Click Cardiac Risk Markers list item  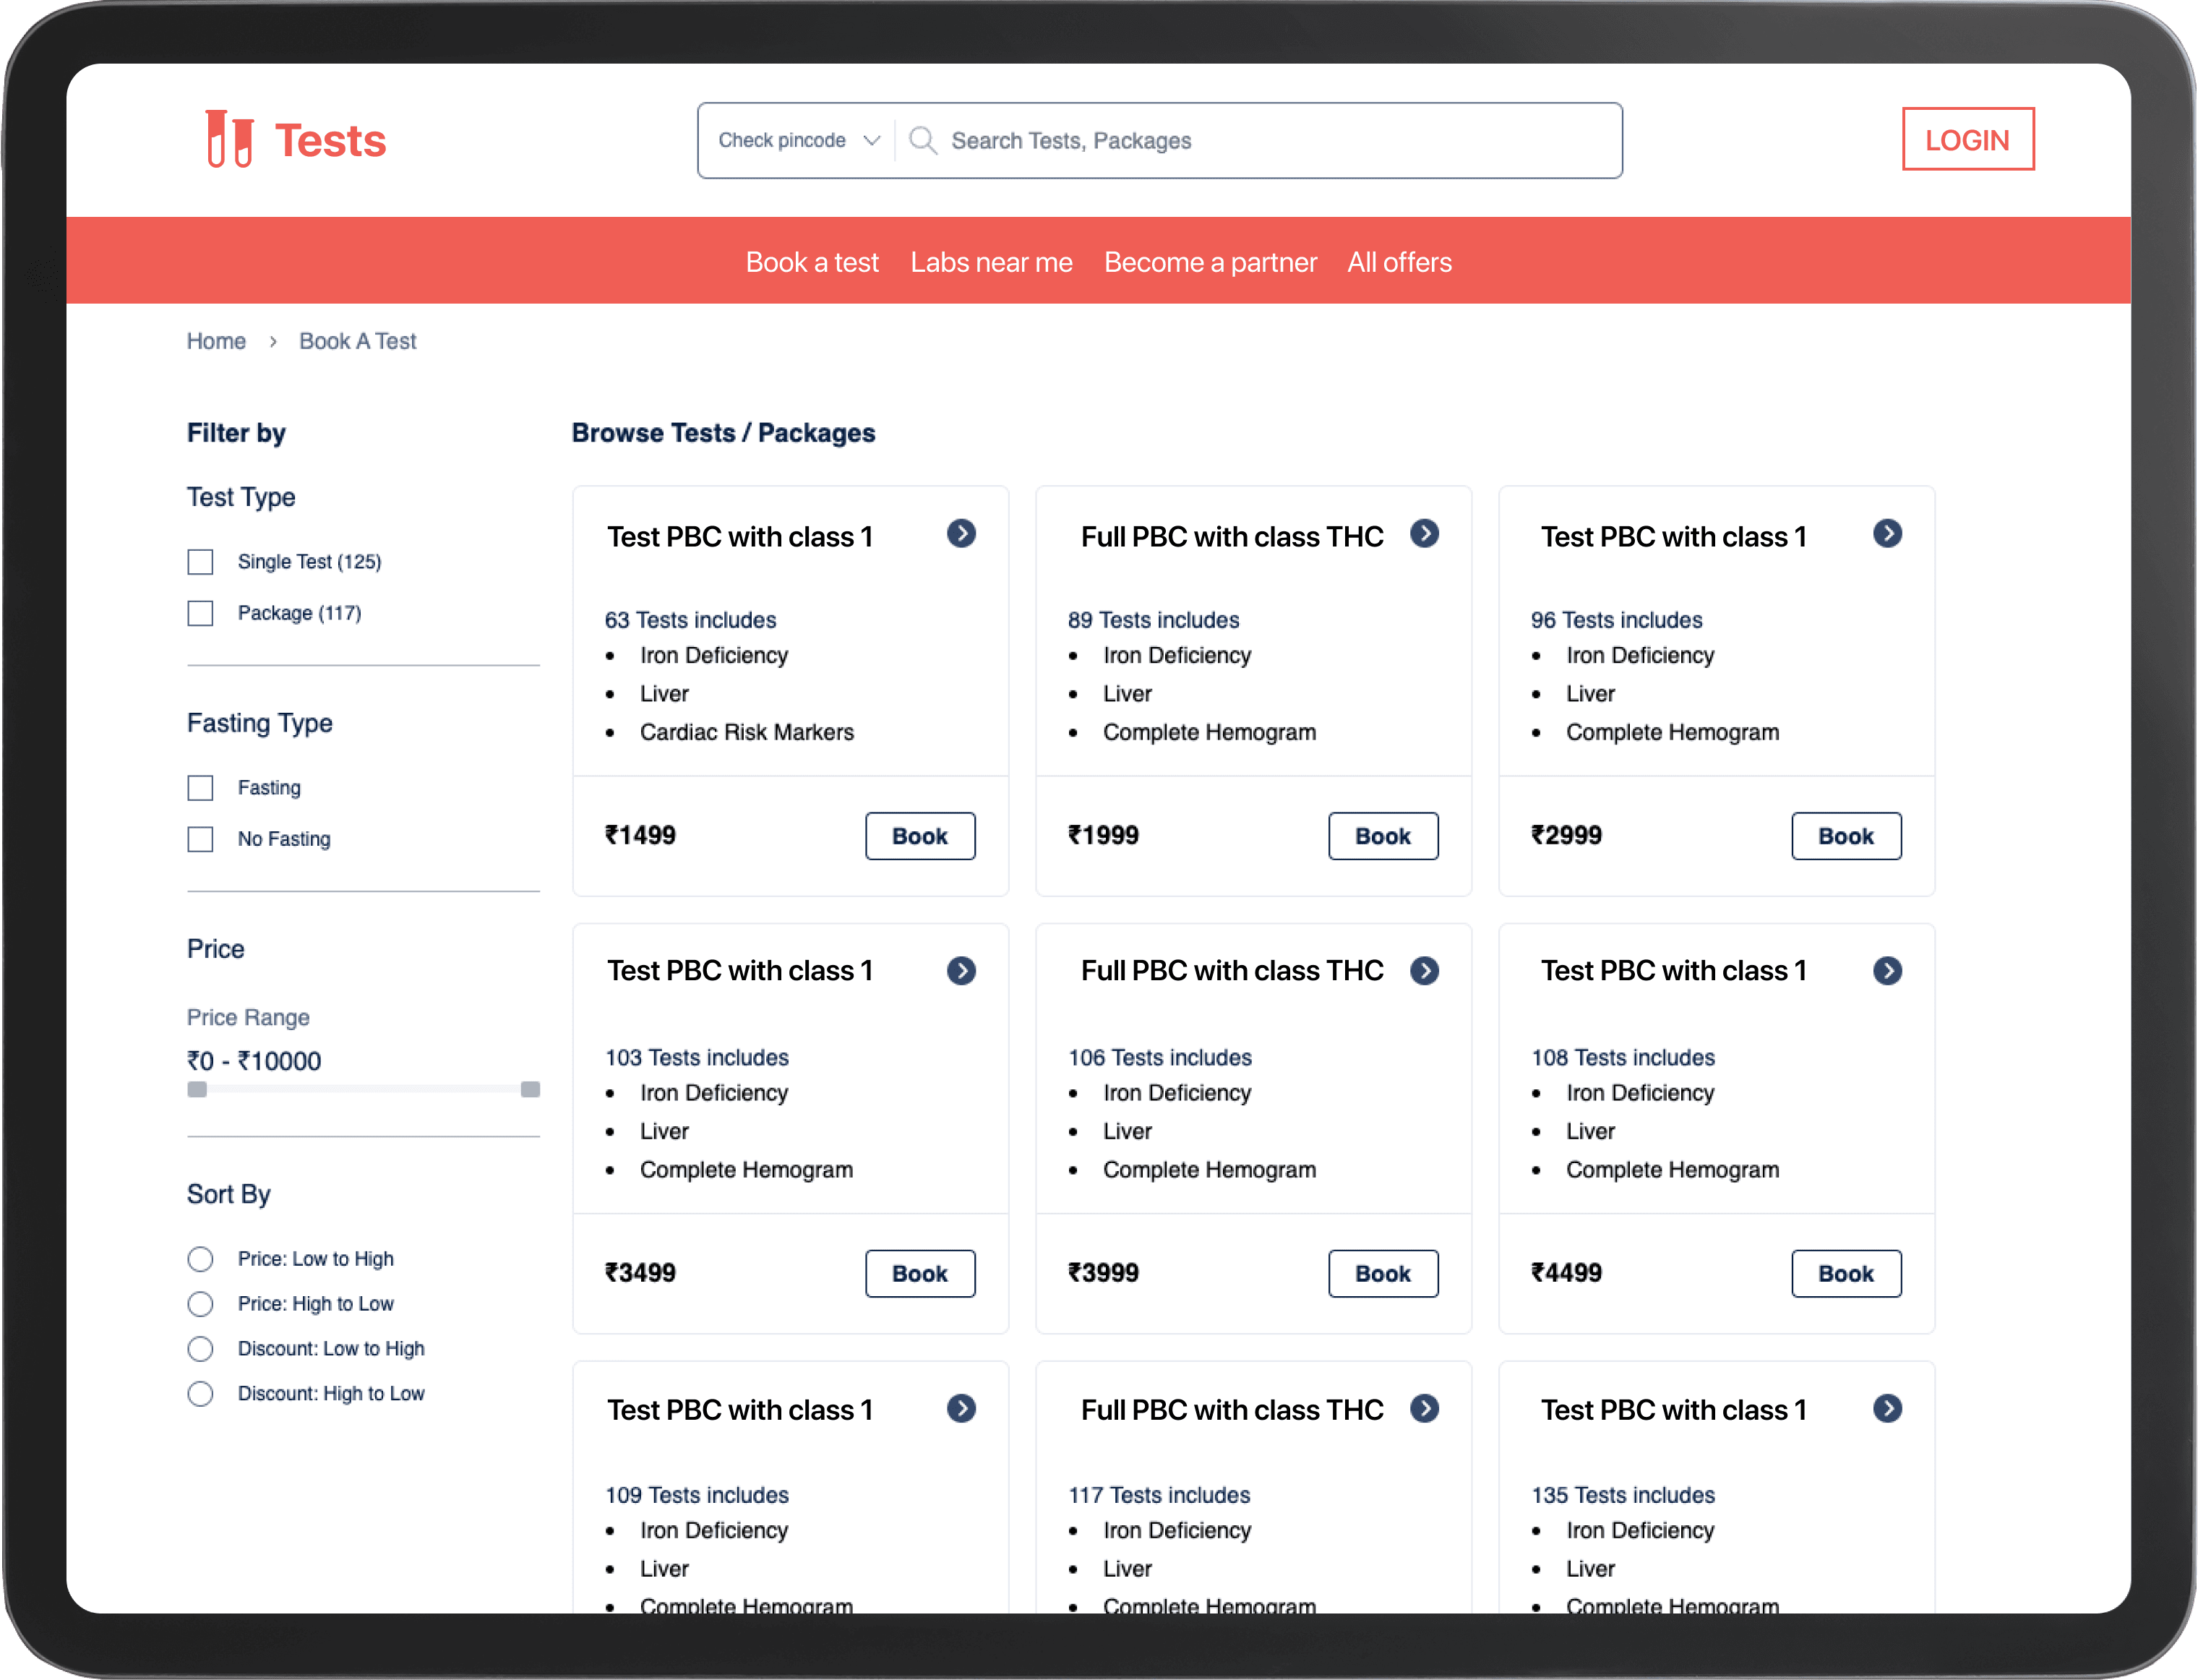(747, 732)
